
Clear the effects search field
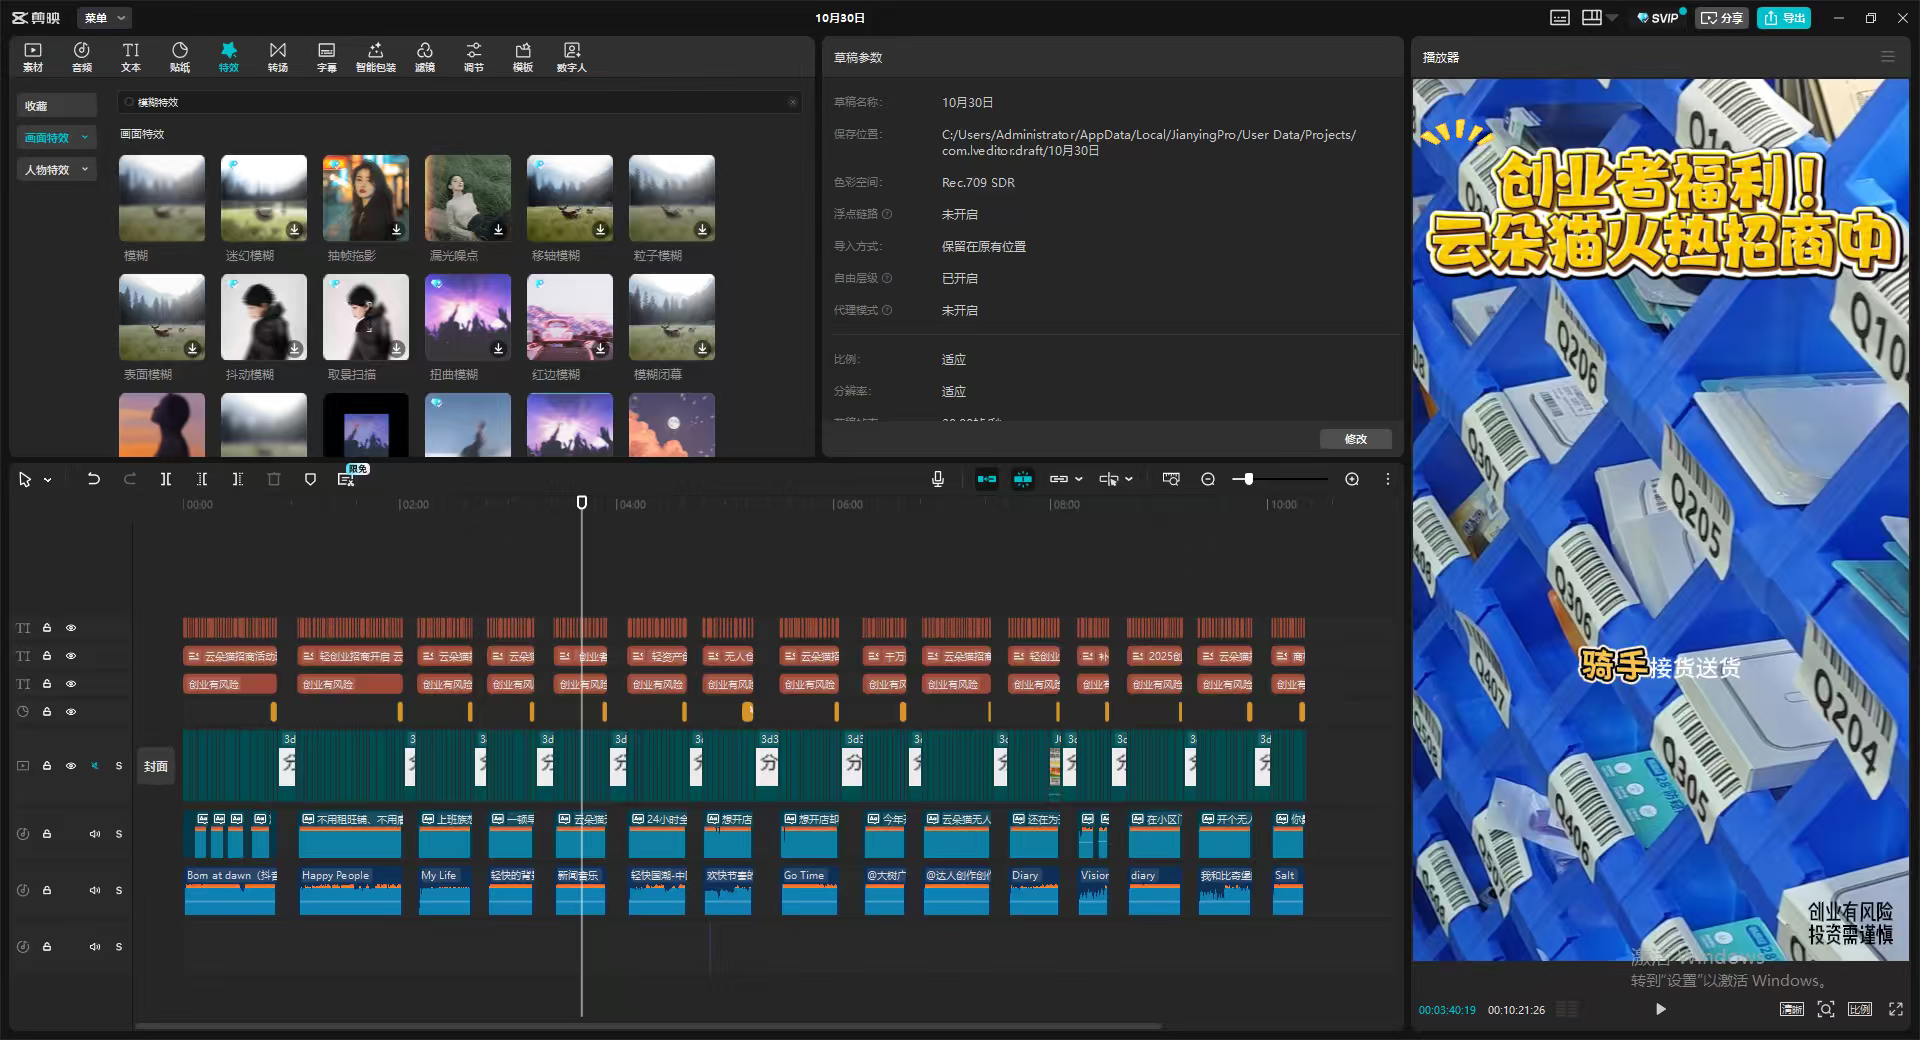click(792, 102)
